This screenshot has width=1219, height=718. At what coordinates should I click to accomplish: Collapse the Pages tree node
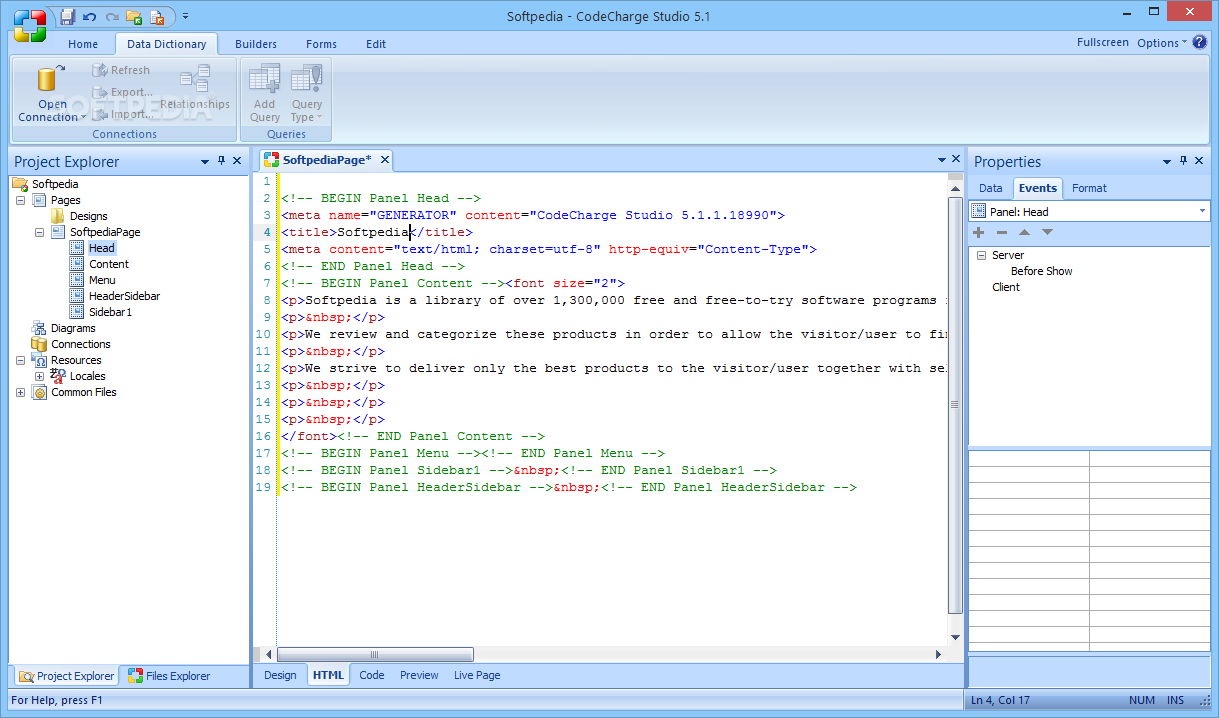(20, 200)
